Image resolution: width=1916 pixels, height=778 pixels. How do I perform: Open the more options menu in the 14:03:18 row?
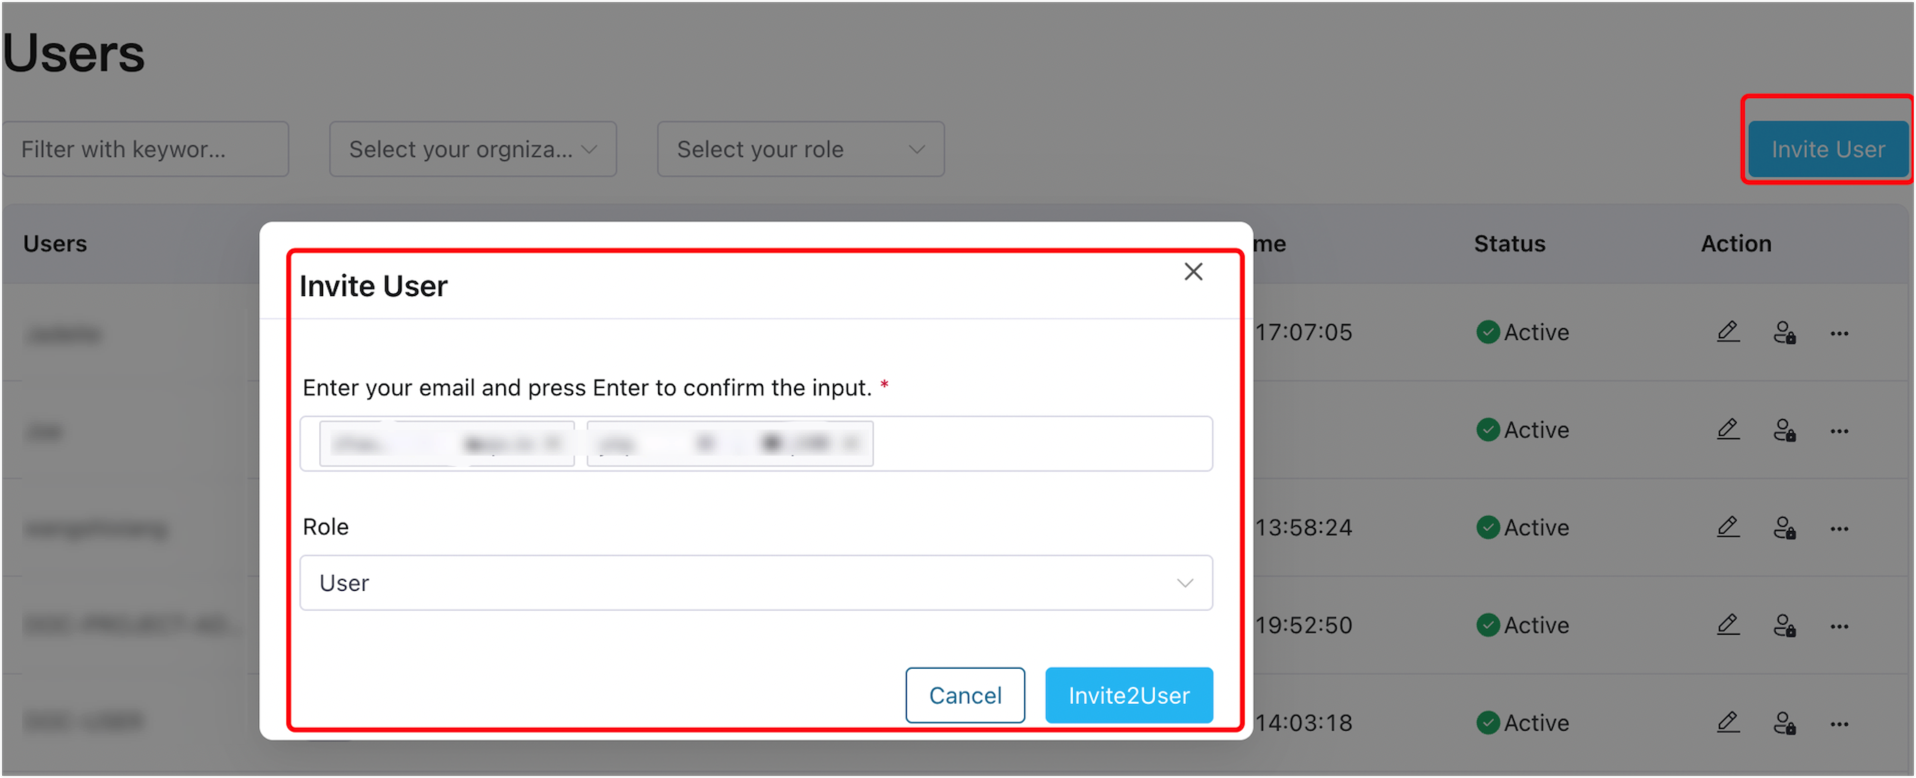1839,723
